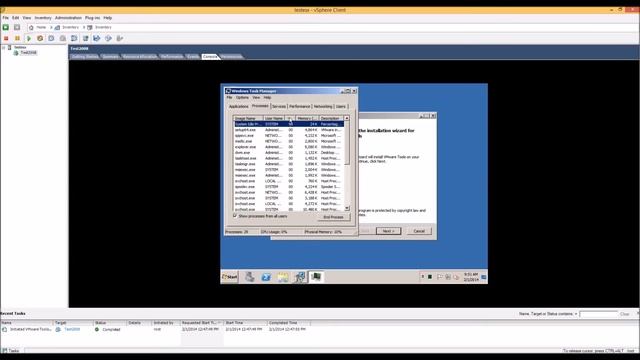Switch to the Resource Allocation tab
The width and height of the screenshot is (640, 360).
click(x=139, y=57)
